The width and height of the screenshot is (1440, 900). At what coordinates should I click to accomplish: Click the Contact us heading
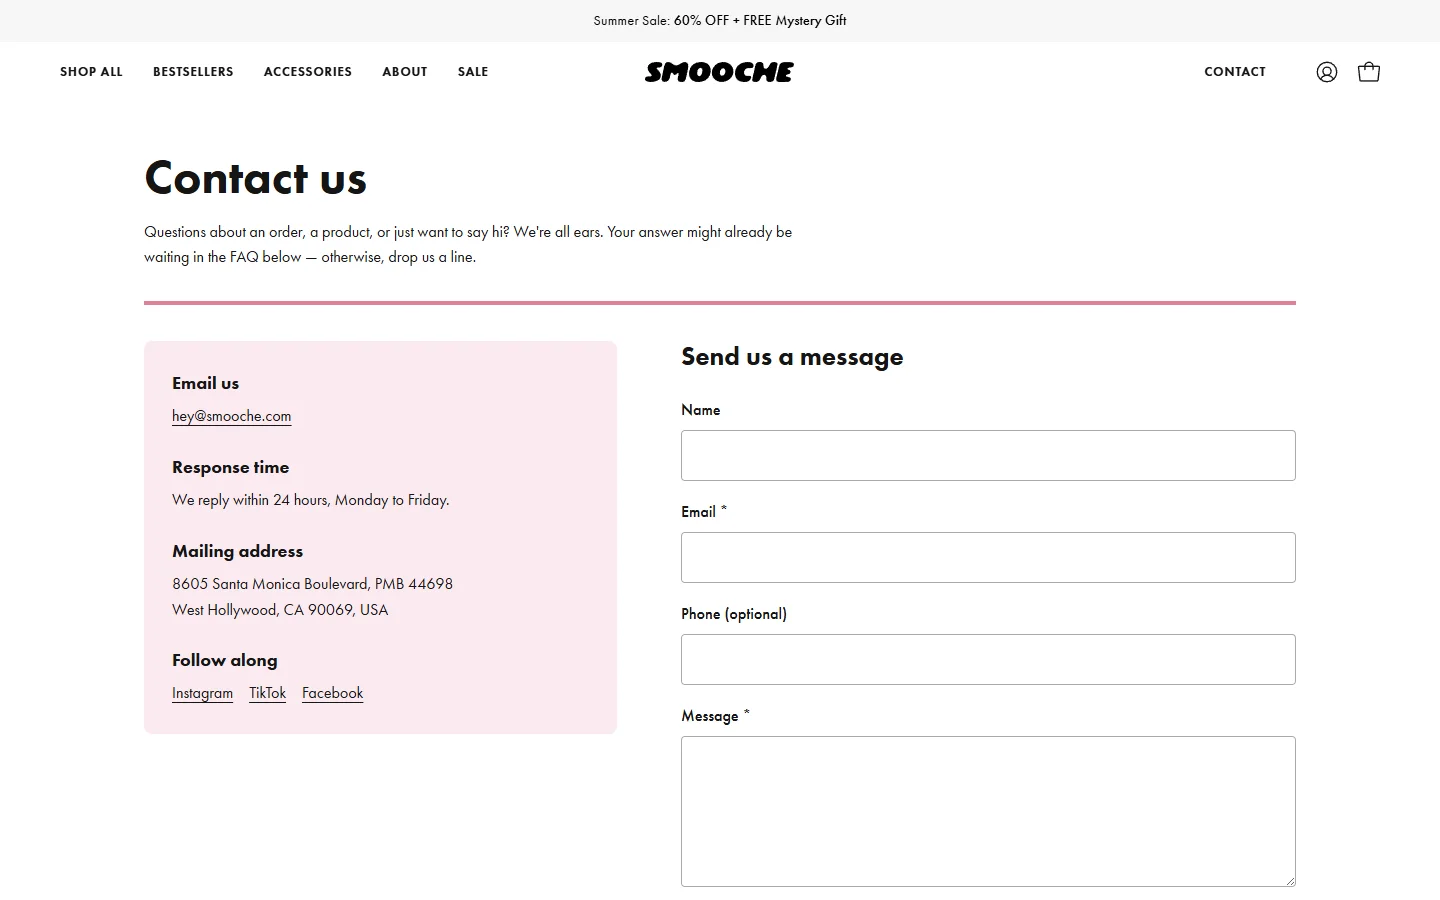(x=256, y=178)
